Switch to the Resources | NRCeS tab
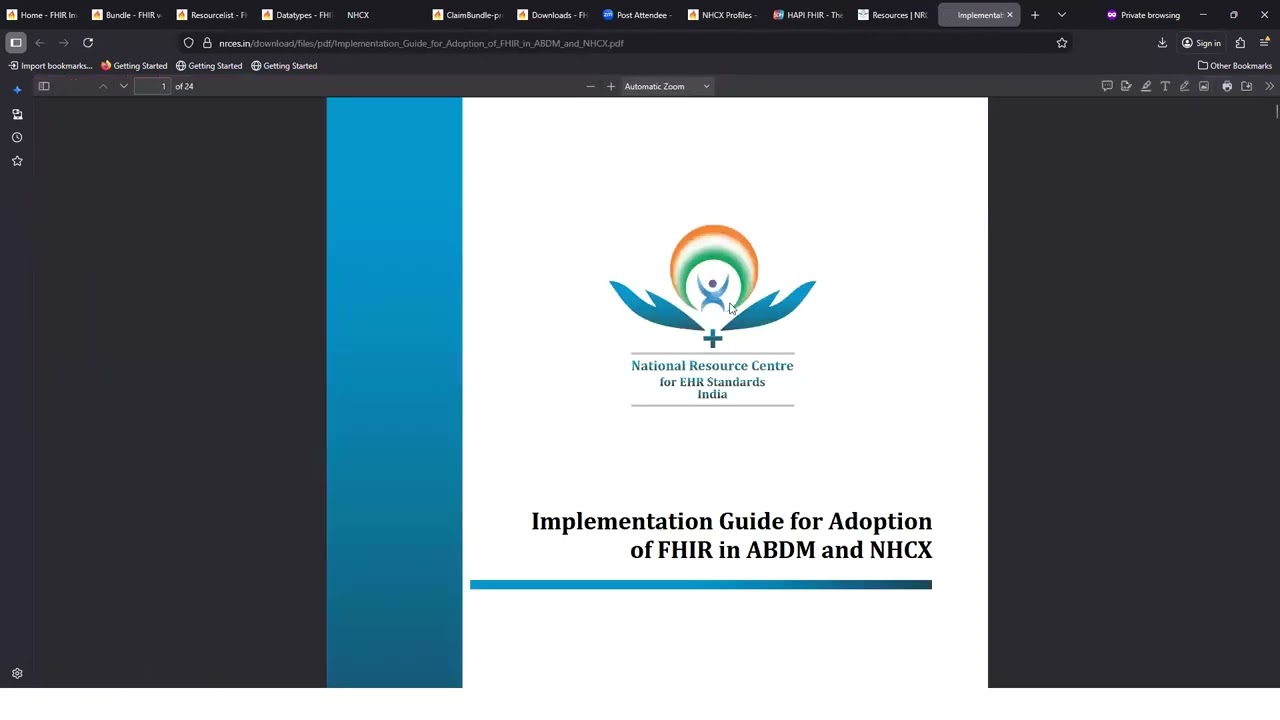The image size is (1280, 720). [x=893, y=15]
